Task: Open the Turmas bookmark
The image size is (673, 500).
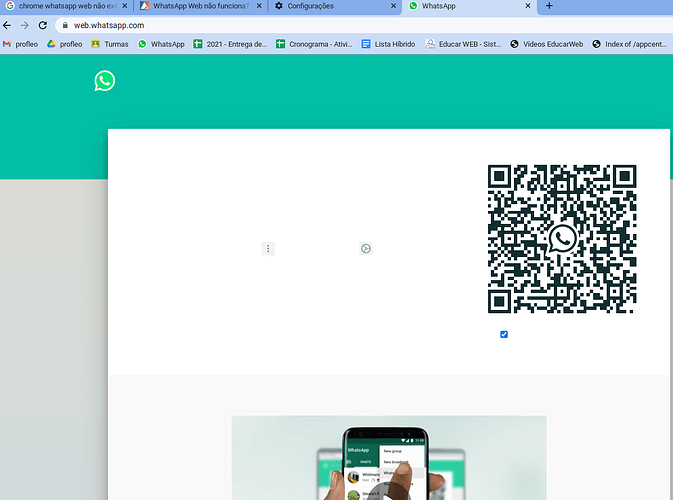Action: [x=110, y=44]
